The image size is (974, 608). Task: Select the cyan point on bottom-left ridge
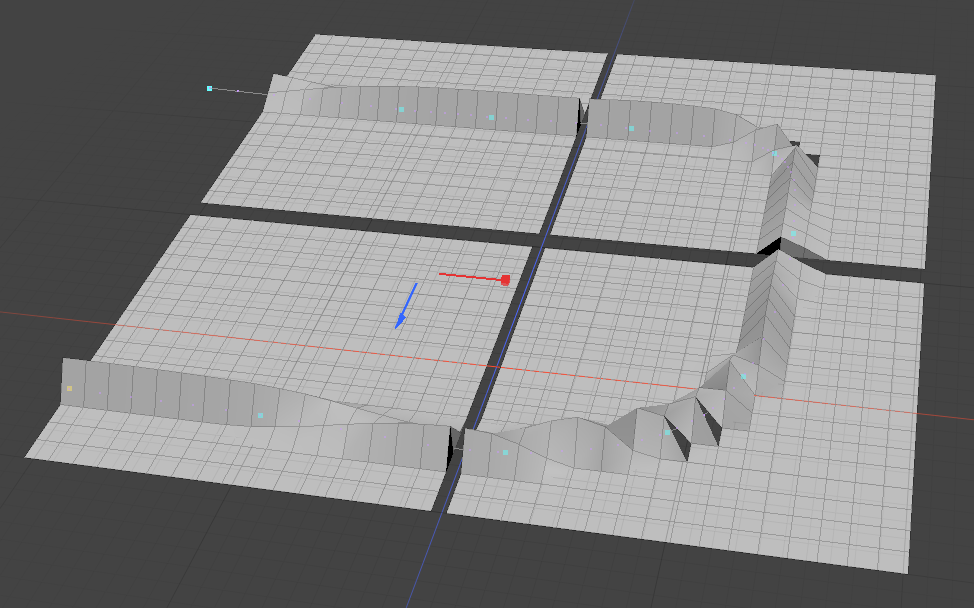pos(260,414)
